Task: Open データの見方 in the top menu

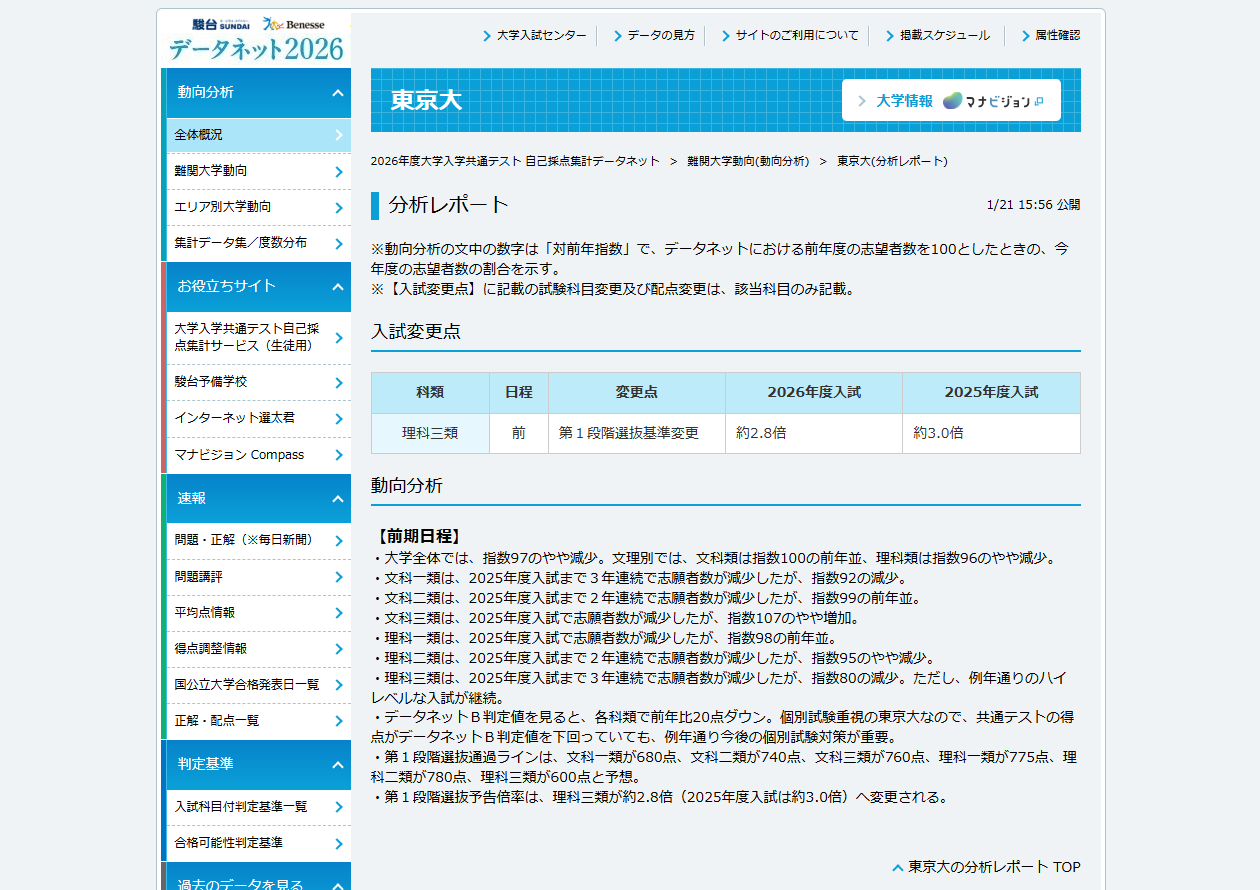Action: point(658,34)
